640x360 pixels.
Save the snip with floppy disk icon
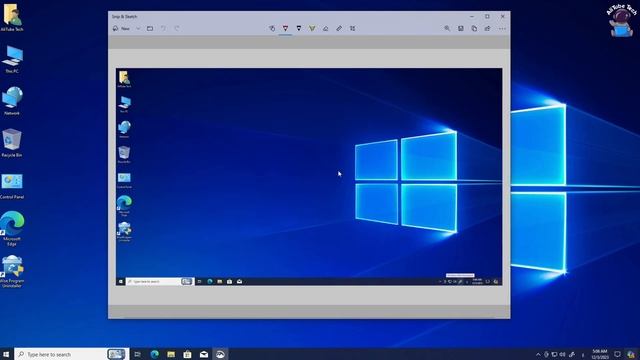(461, 29)
